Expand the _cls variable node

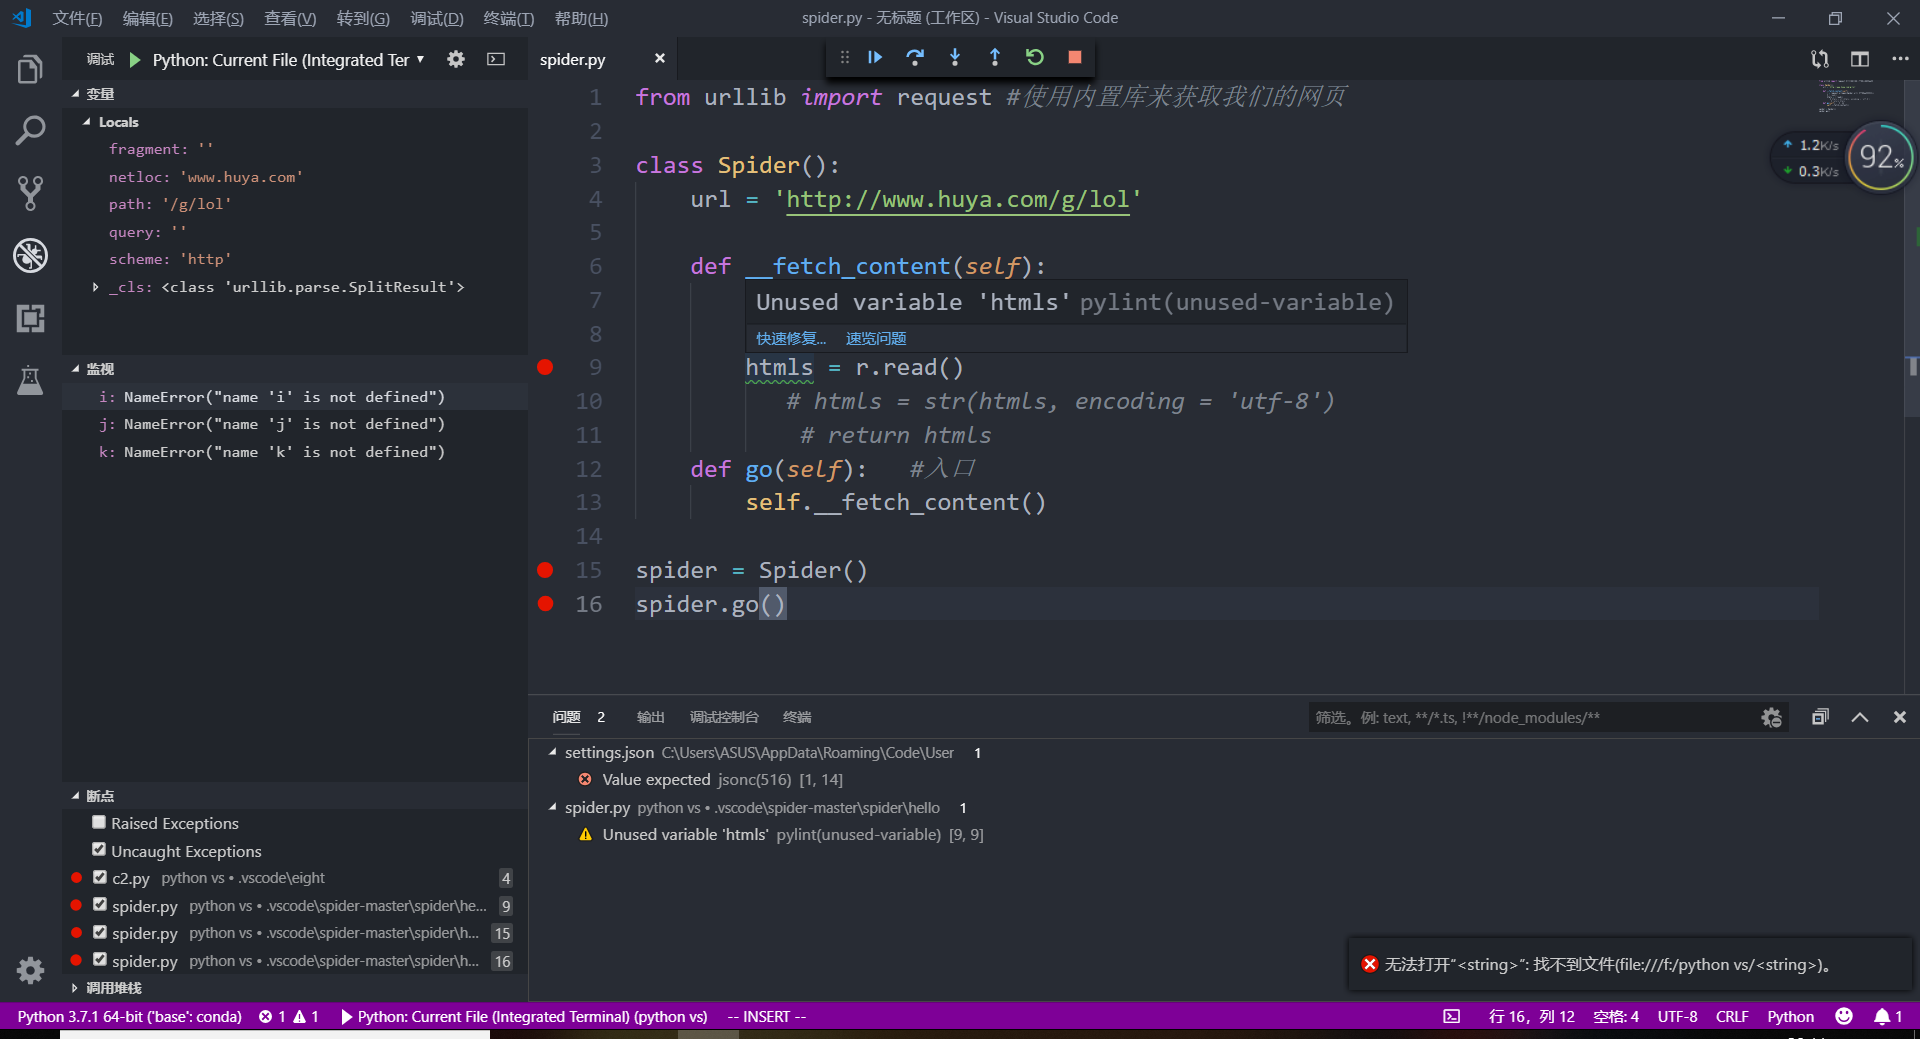(96, 287)
